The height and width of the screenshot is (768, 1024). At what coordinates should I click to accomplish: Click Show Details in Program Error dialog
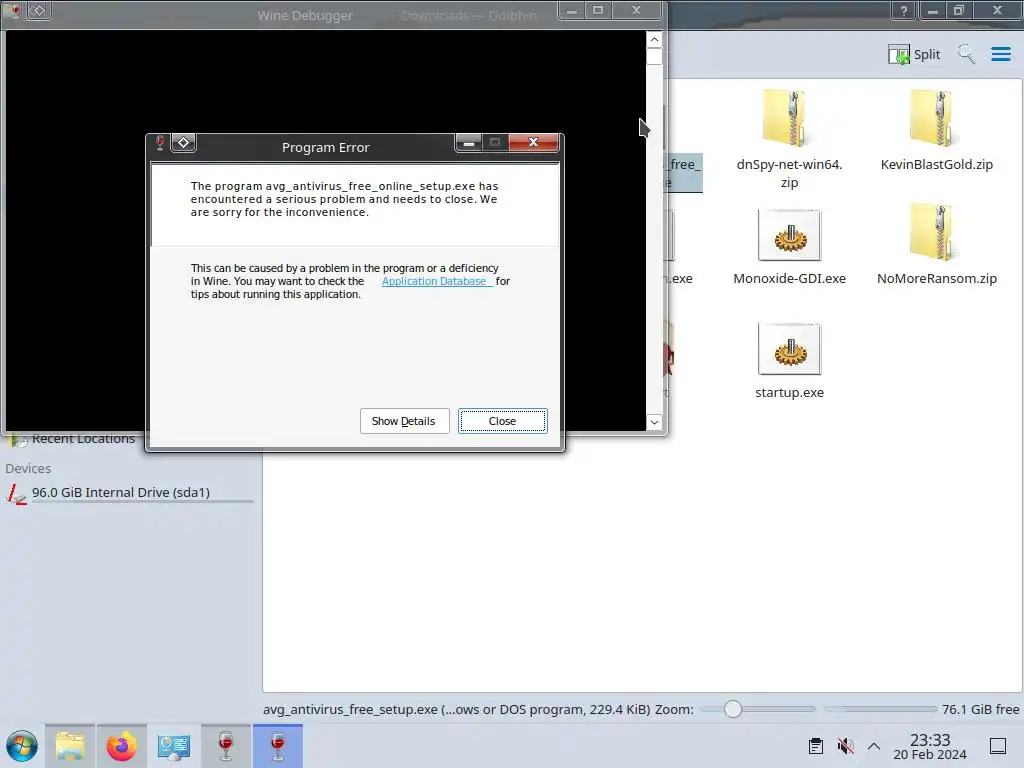[404, 421]
